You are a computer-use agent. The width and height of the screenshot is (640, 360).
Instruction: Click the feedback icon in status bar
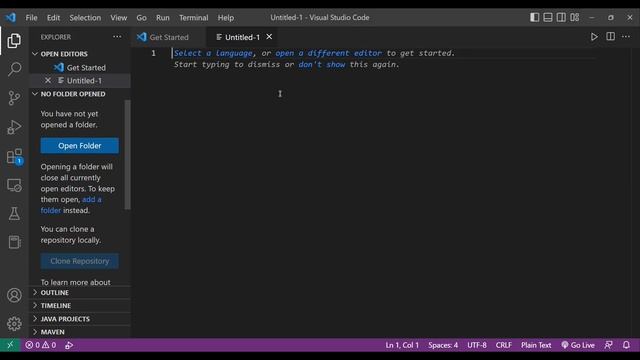[x=608, y=345]
